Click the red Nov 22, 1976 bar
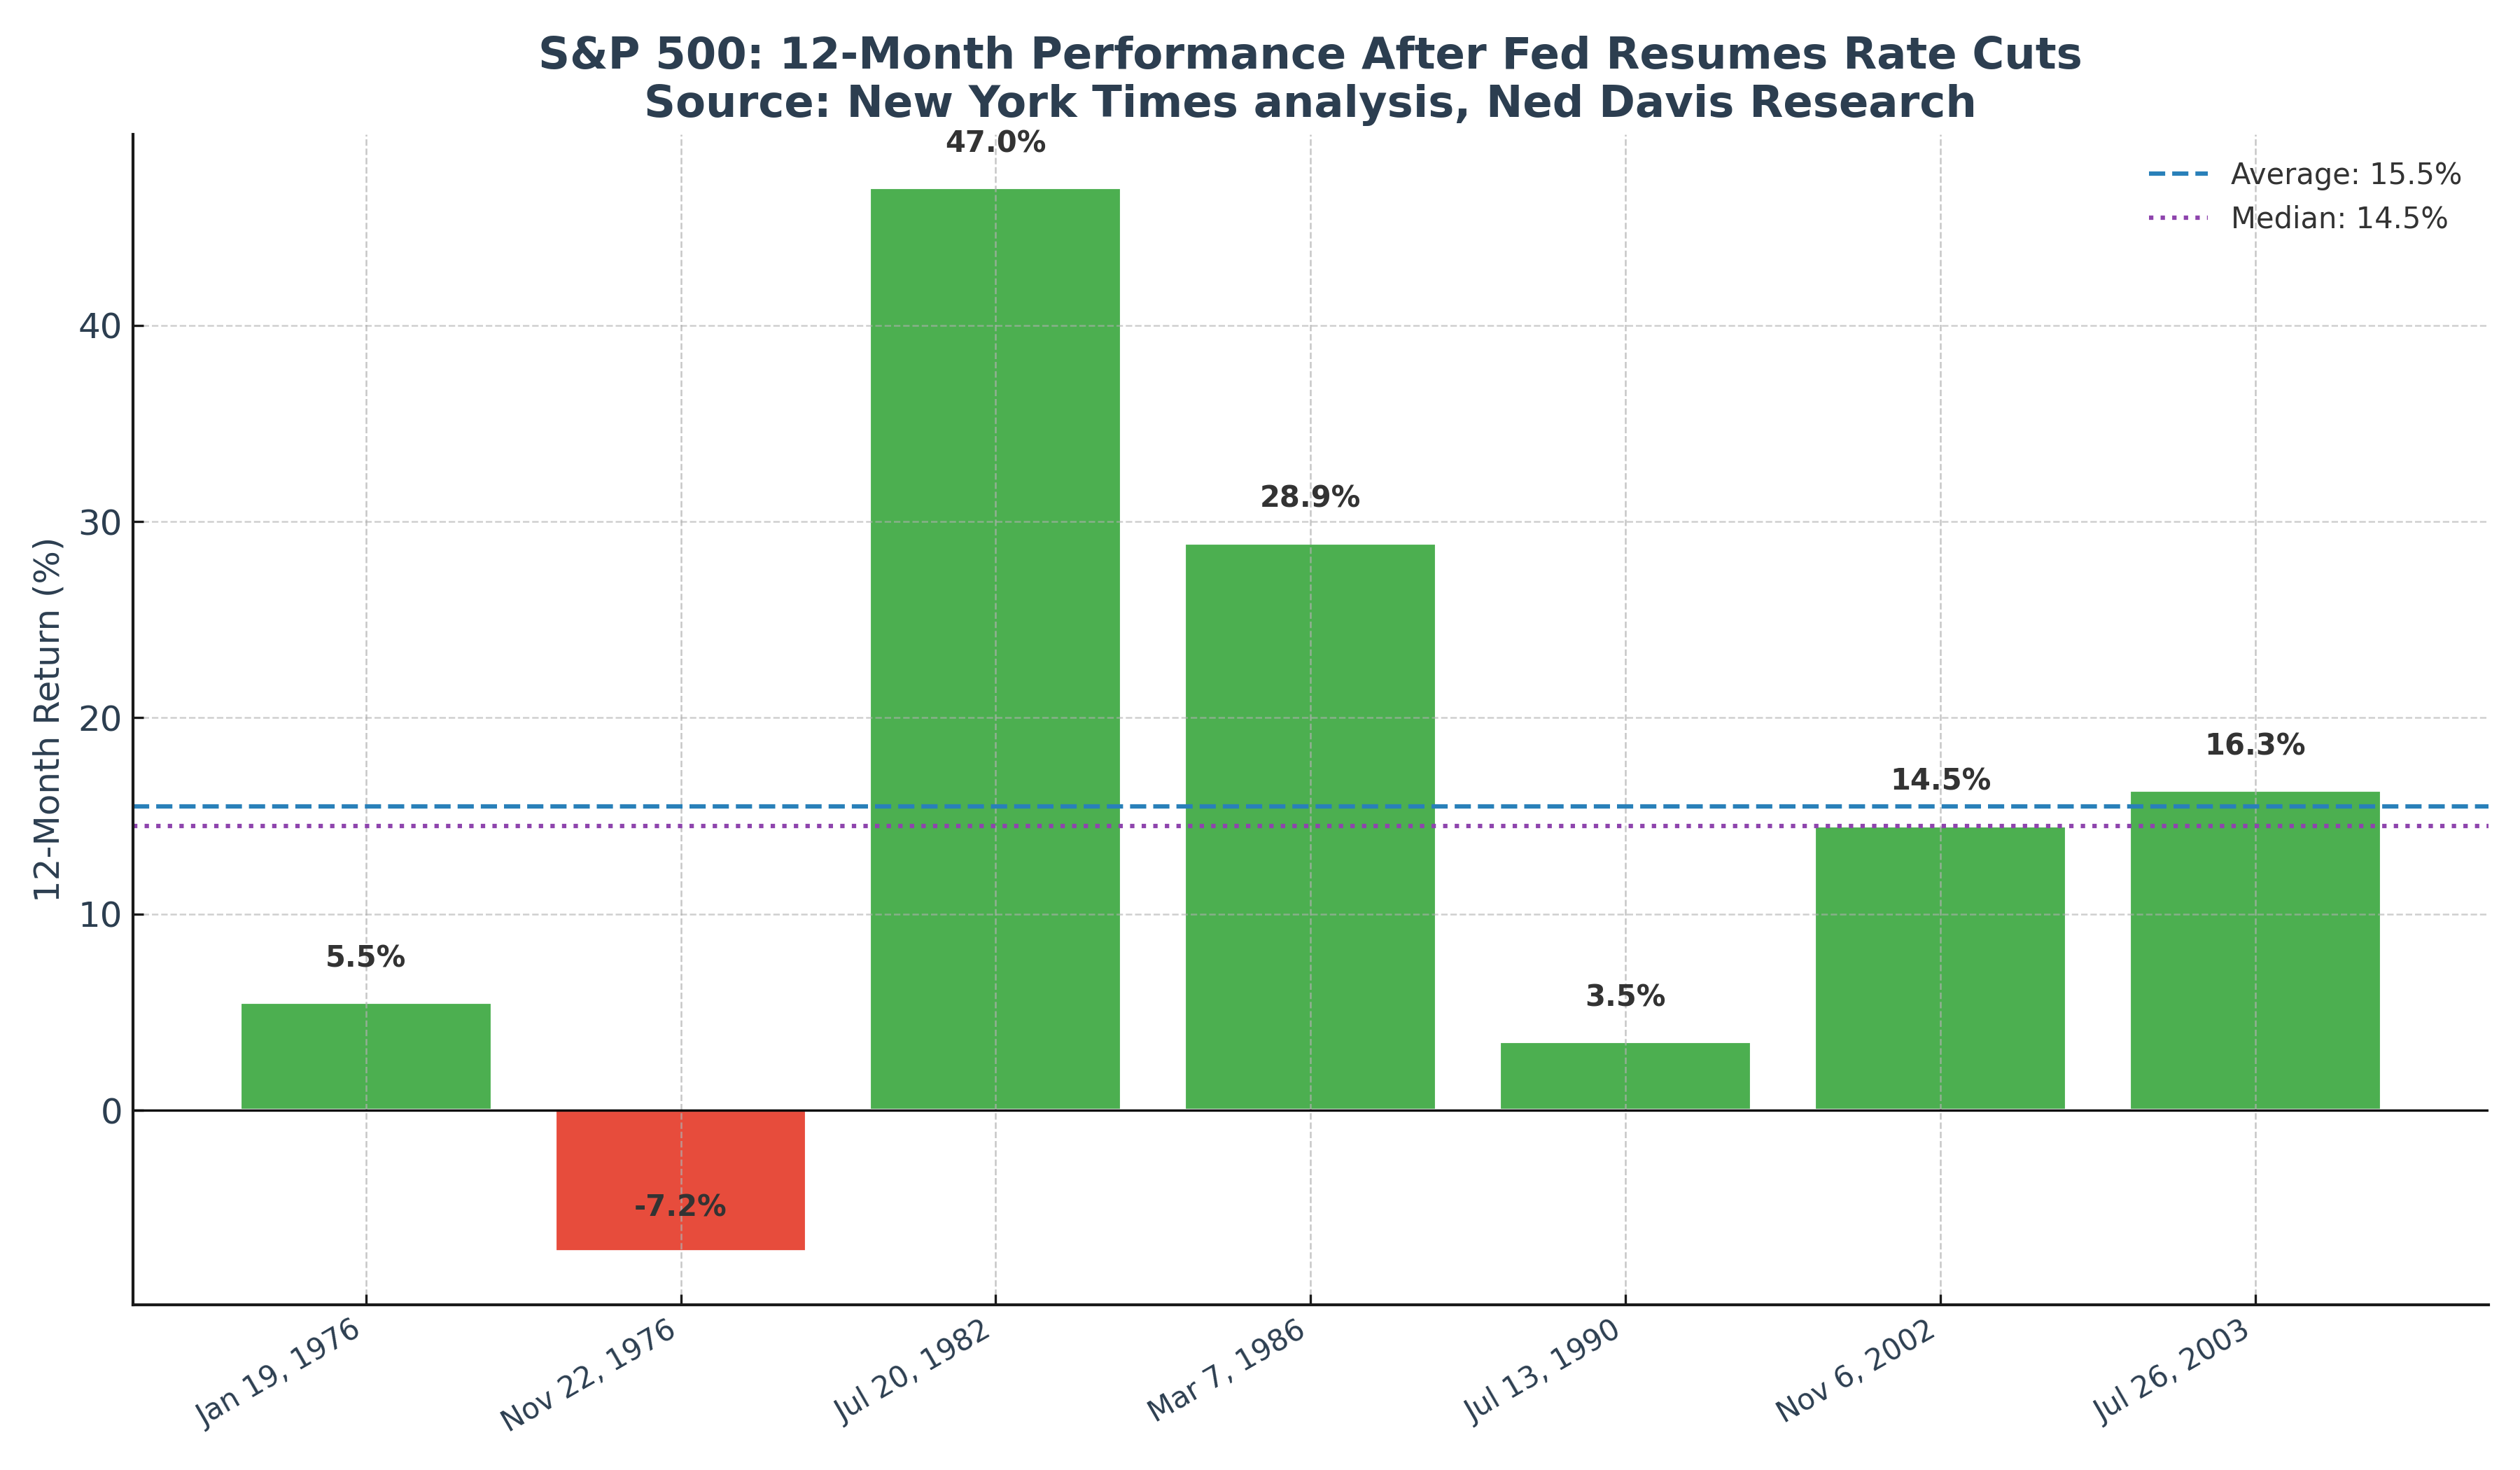The image size is (2520, 1470). 680,1180
